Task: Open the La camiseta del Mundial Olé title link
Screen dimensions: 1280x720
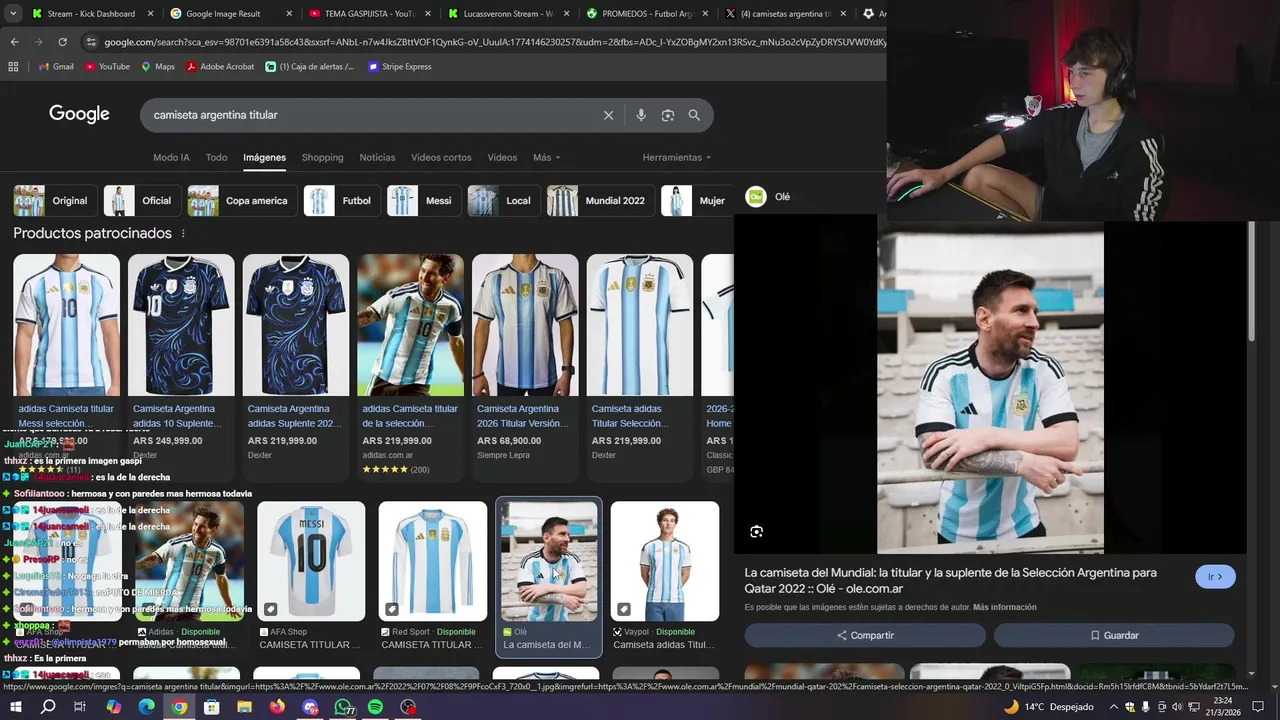Action: 950,580
